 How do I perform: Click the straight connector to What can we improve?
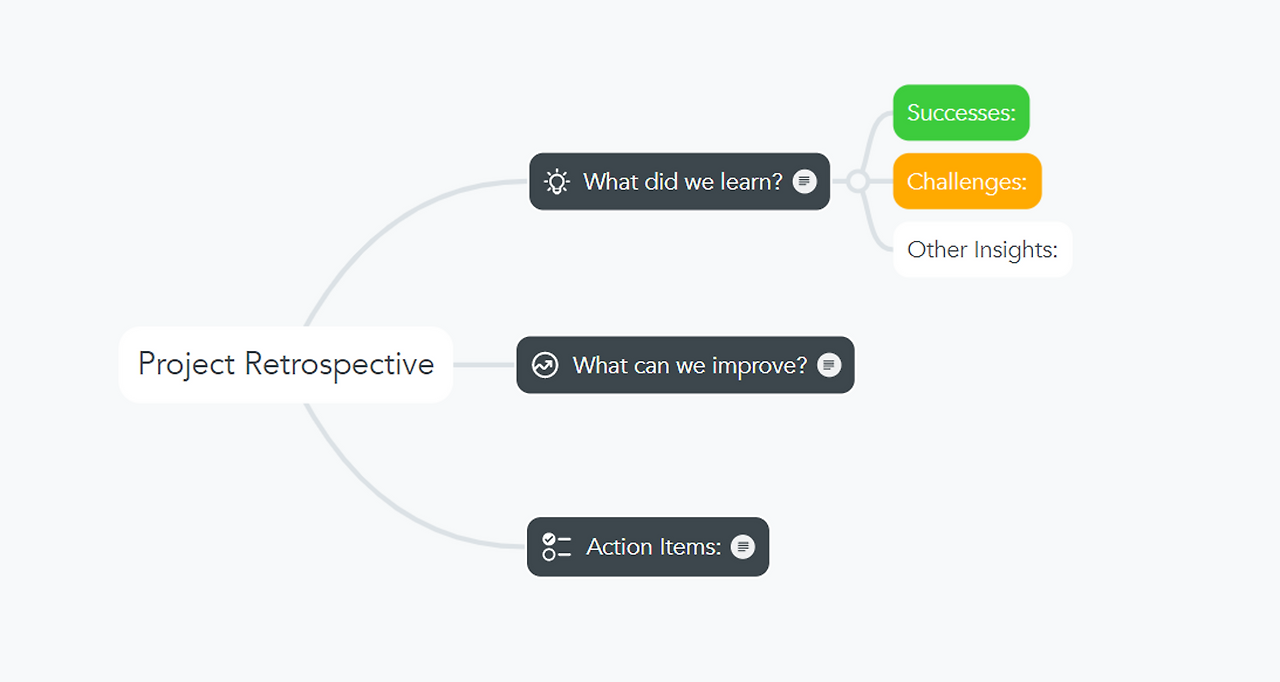coord(485,365)
